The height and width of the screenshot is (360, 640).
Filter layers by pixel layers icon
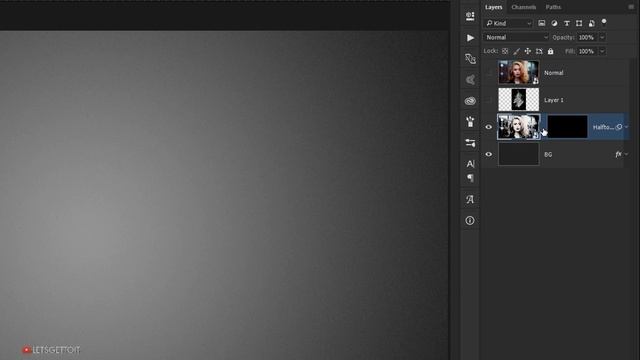coord(542,23)
